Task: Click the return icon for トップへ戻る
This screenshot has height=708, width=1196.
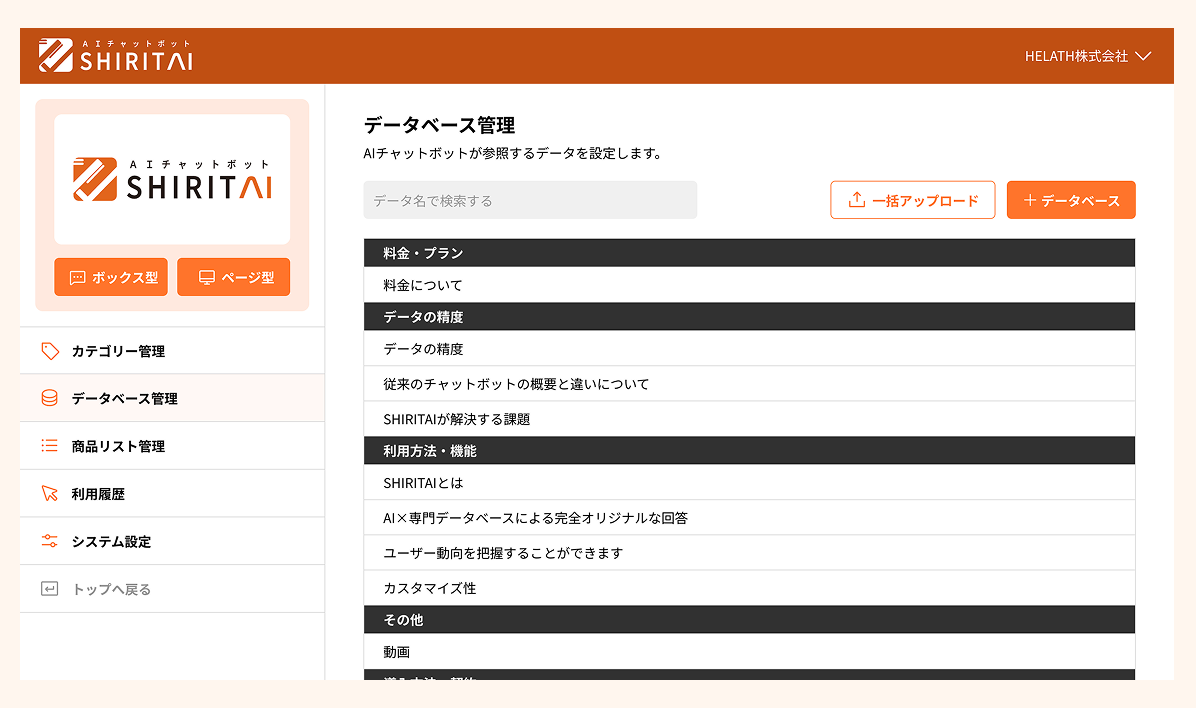Action: click(x=50, y=589)
